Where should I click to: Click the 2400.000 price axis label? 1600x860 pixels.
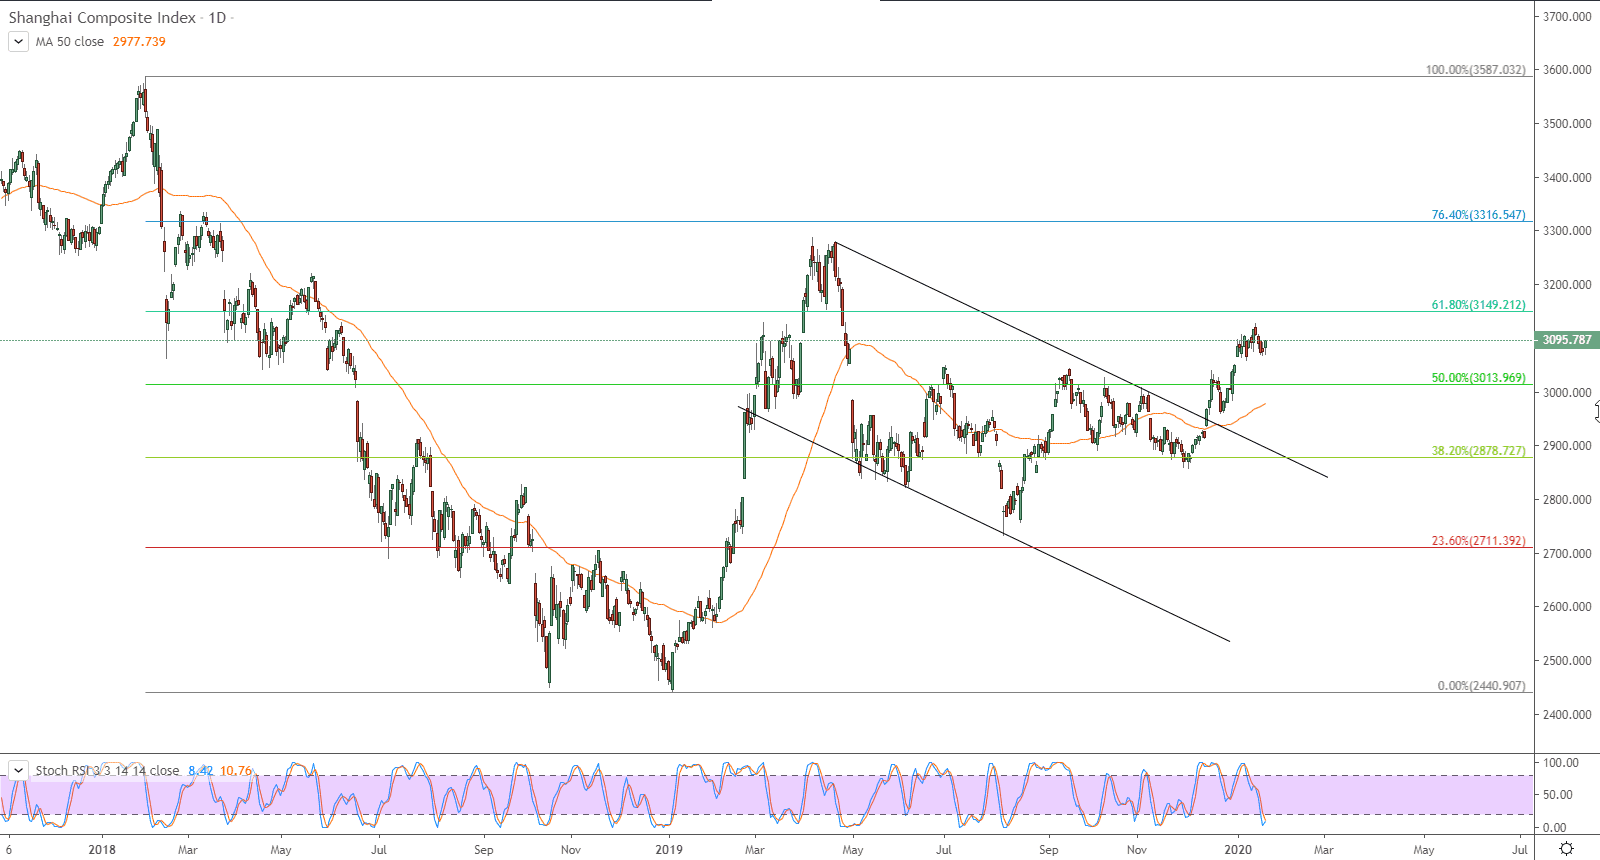click(1567, 715)
